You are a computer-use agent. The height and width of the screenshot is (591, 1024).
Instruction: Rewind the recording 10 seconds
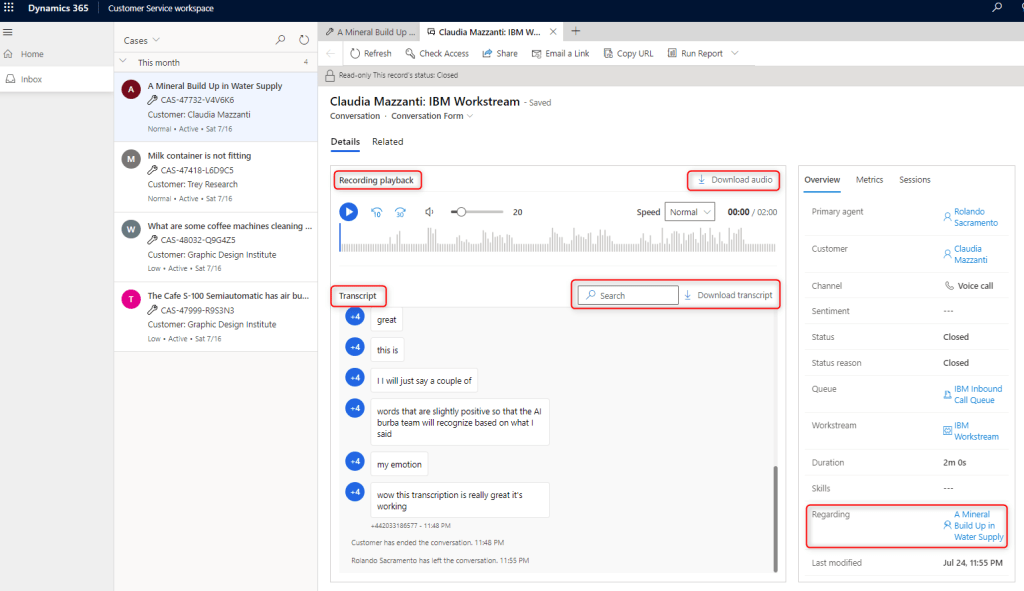[377, 212]
